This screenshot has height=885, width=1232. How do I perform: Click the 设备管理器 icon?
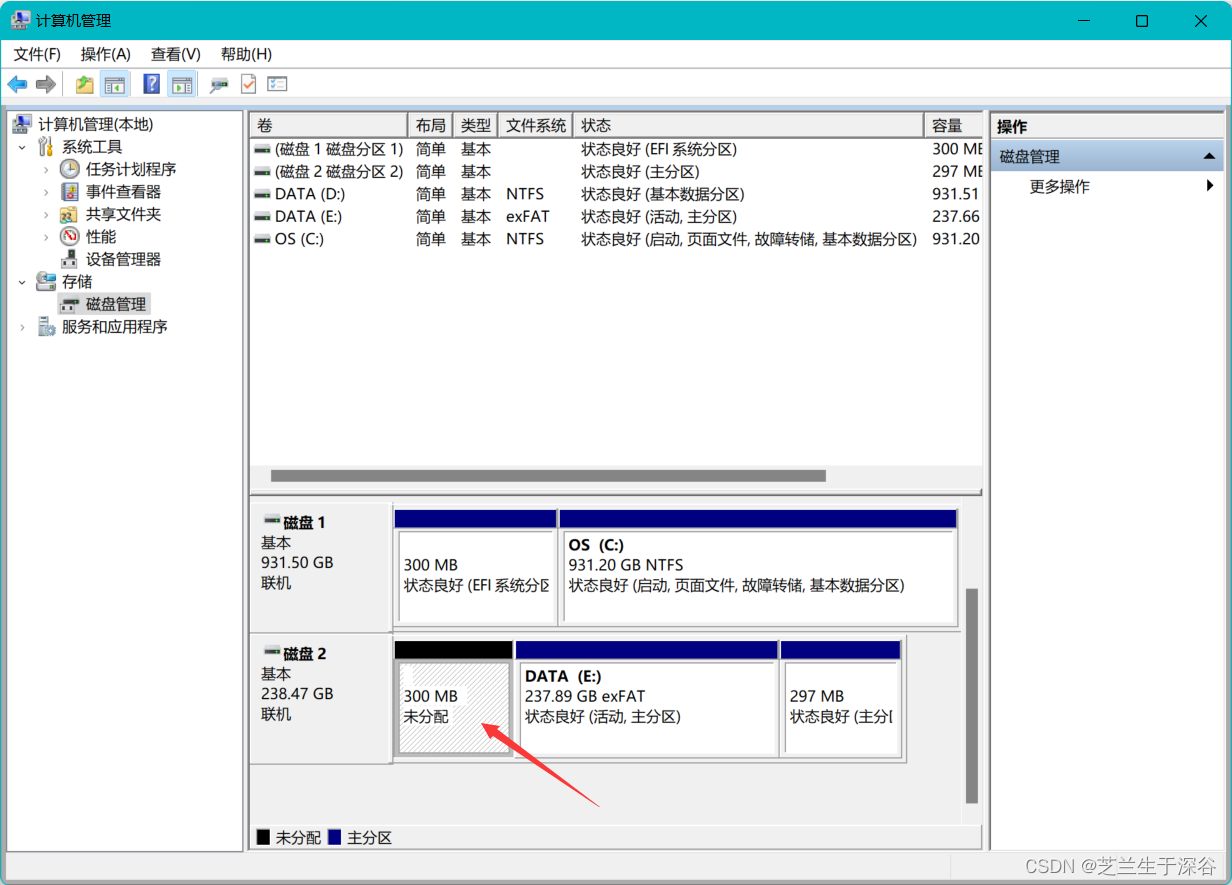(x=70, y=259)
